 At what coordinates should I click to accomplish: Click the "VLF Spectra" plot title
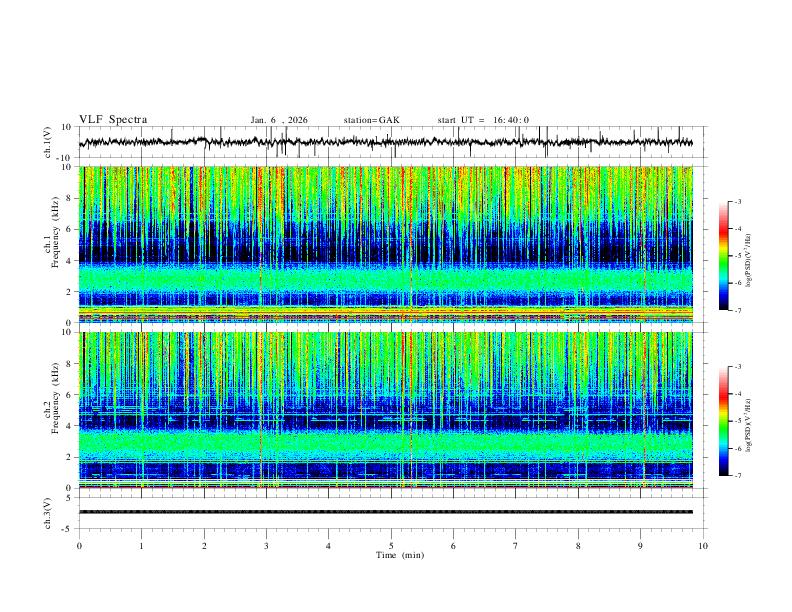113,120
